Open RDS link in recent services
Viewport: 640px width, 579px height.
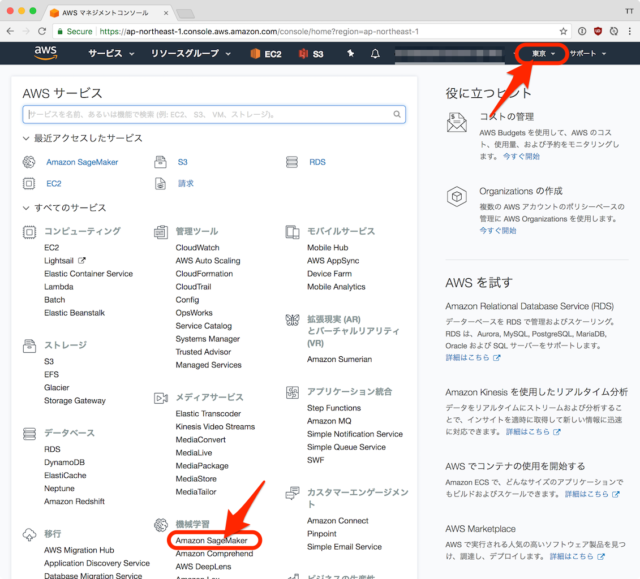pyautogui.click(x=317, y=162)
